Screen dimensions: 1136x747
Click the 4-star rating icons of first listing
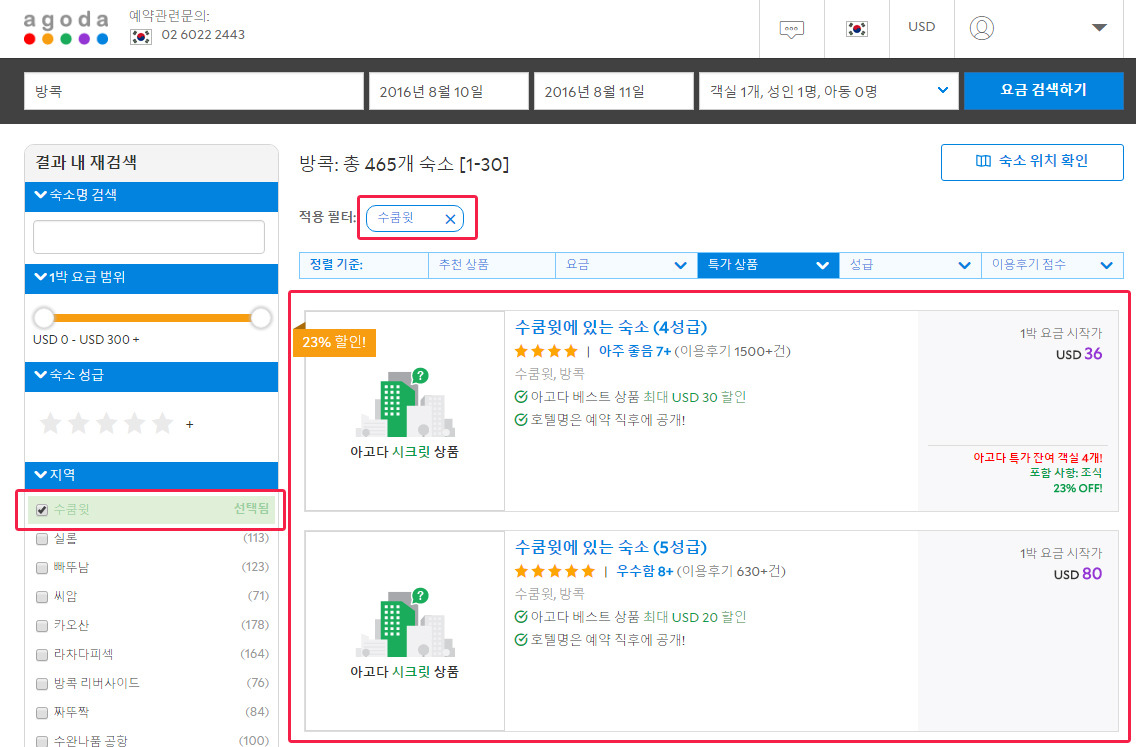pos(546,351)
